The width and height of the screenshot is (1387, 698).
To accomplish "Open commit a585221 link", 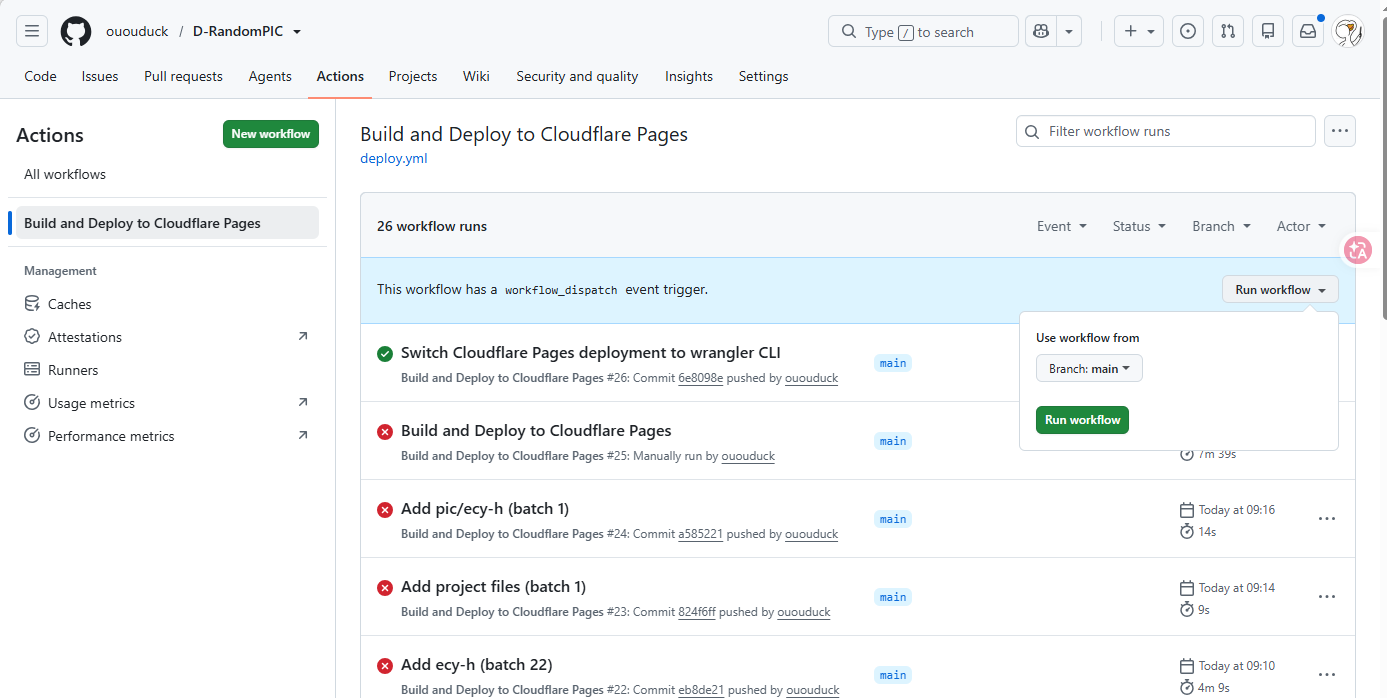I will click(x=700, y=534).
